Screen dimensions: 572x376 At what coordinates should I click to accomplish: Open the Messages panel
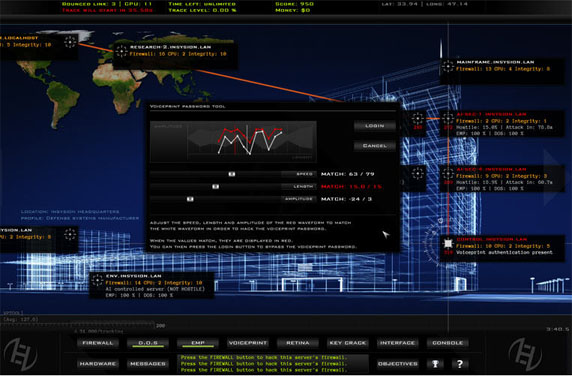(148, 364)
